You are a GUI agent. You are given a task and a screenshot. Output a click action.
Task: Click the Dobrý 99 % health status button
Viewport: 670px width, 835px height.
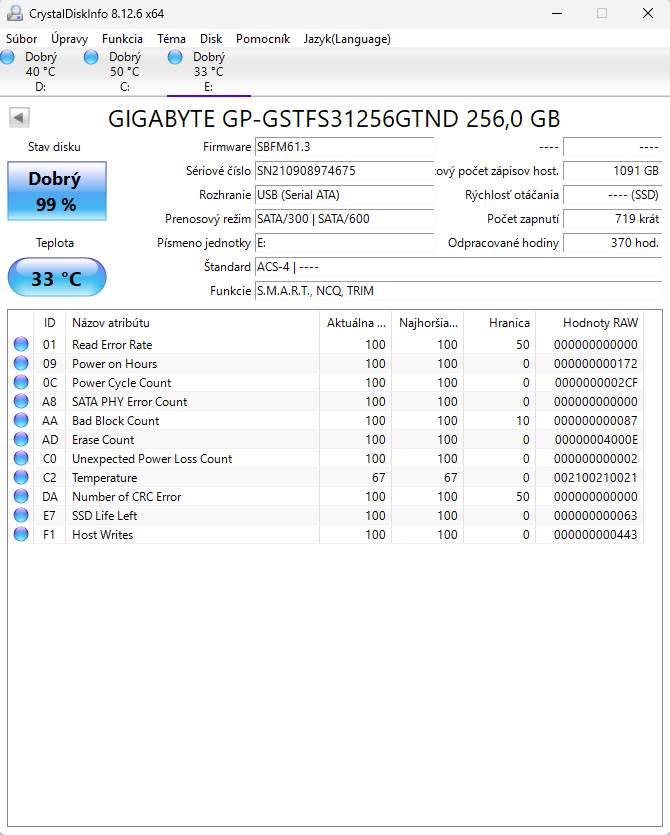tap(57, 191)
